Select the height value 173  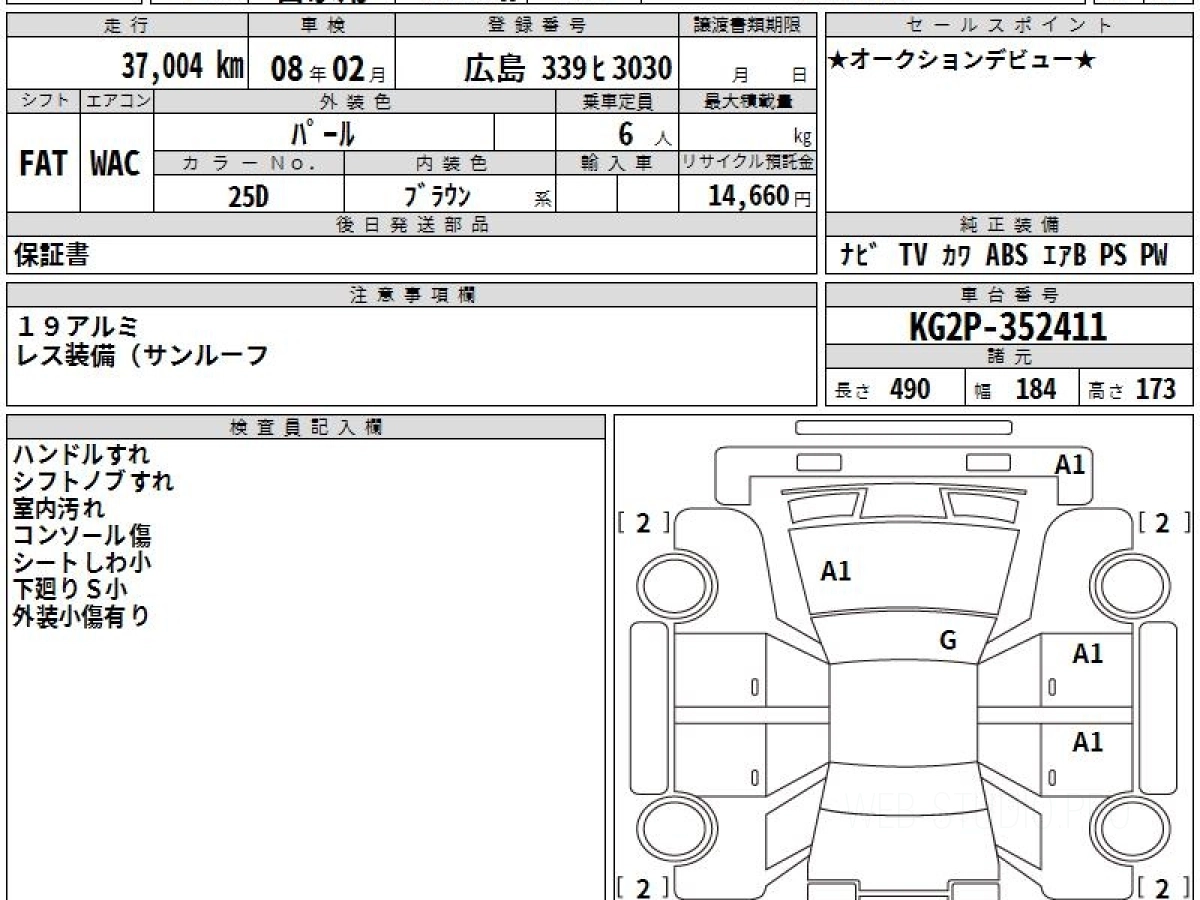[1155, 389]
